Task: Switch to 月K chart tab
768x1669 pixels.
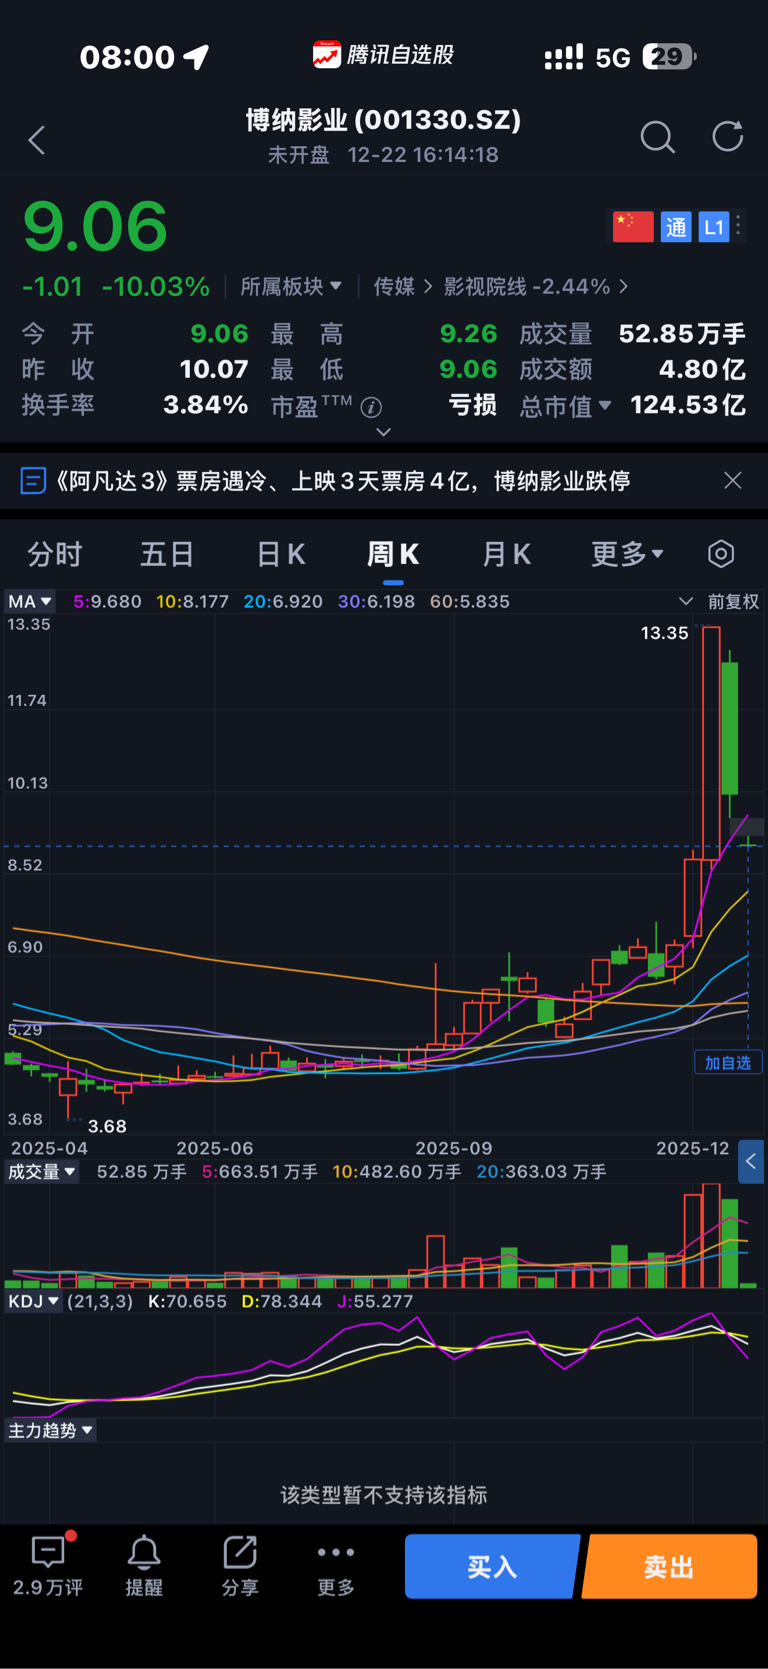Action: (506, 554)
